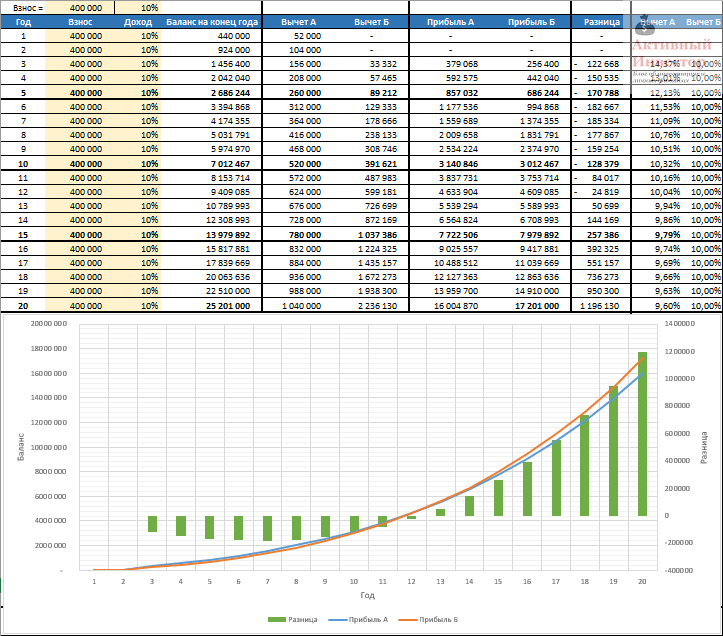
Task: Click the Баланс на конец года header
Action: pos(212,22)
